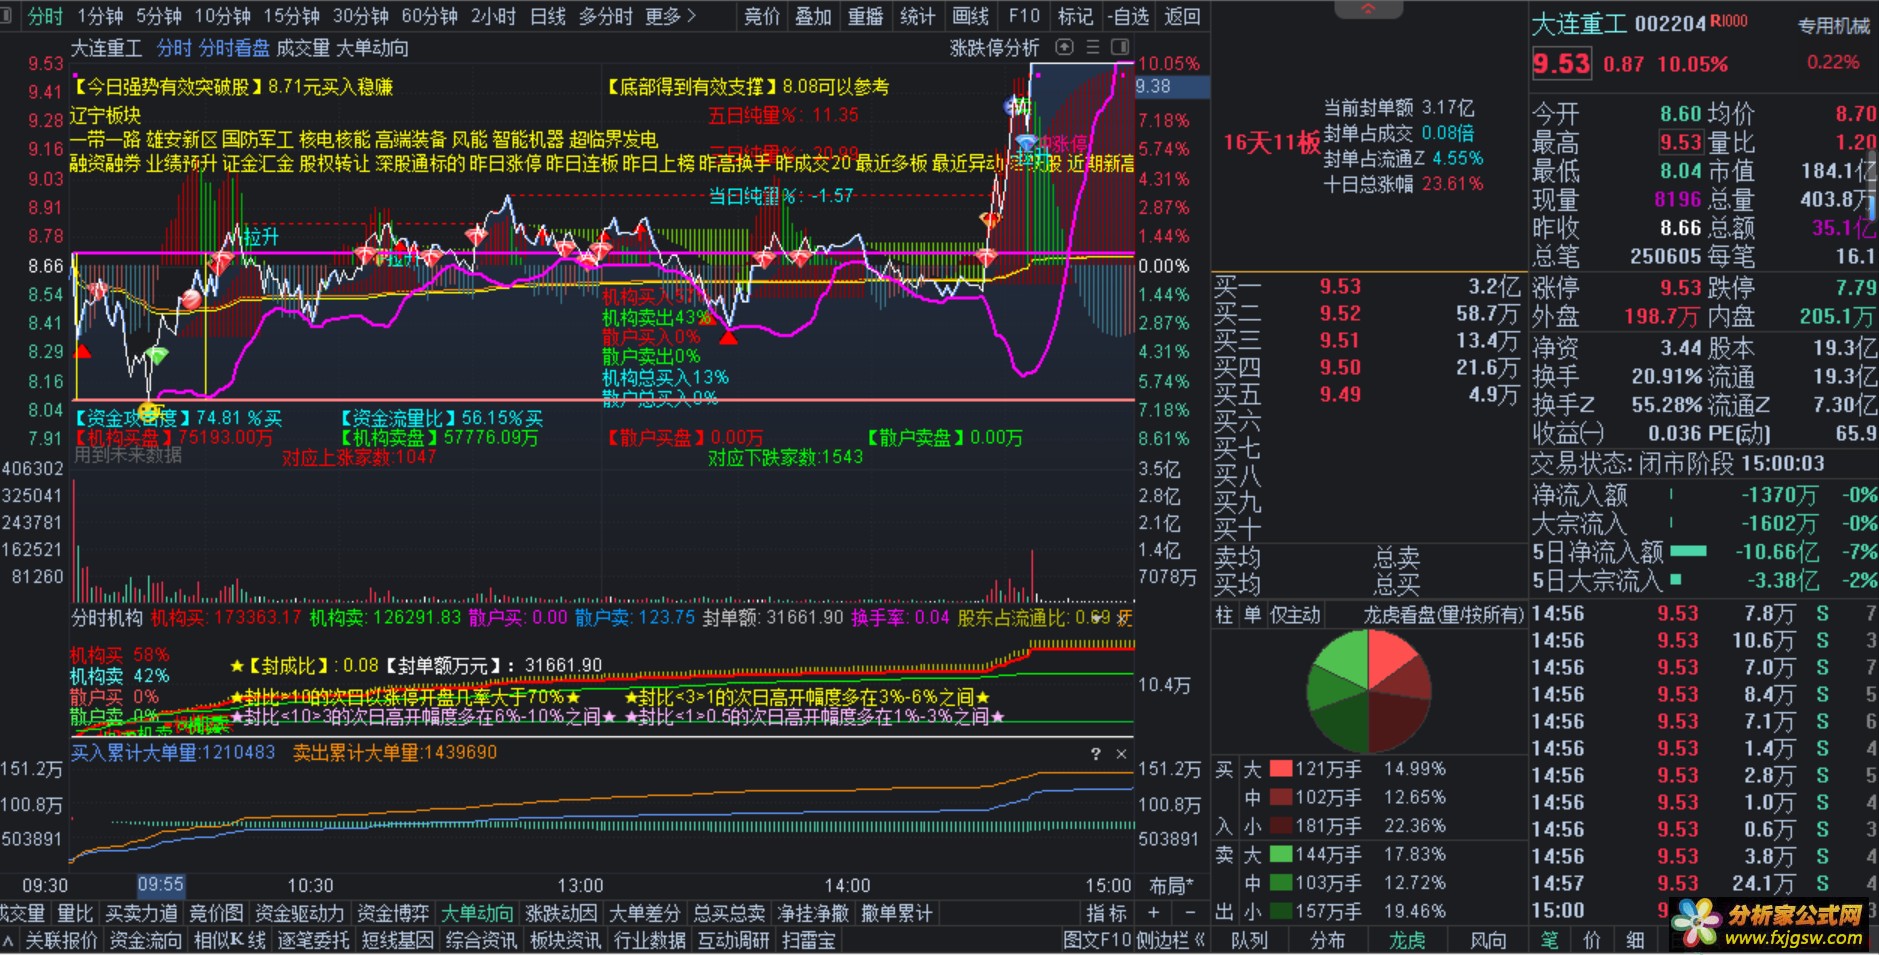Open the 多分时 multi-day option

point(606,16)
